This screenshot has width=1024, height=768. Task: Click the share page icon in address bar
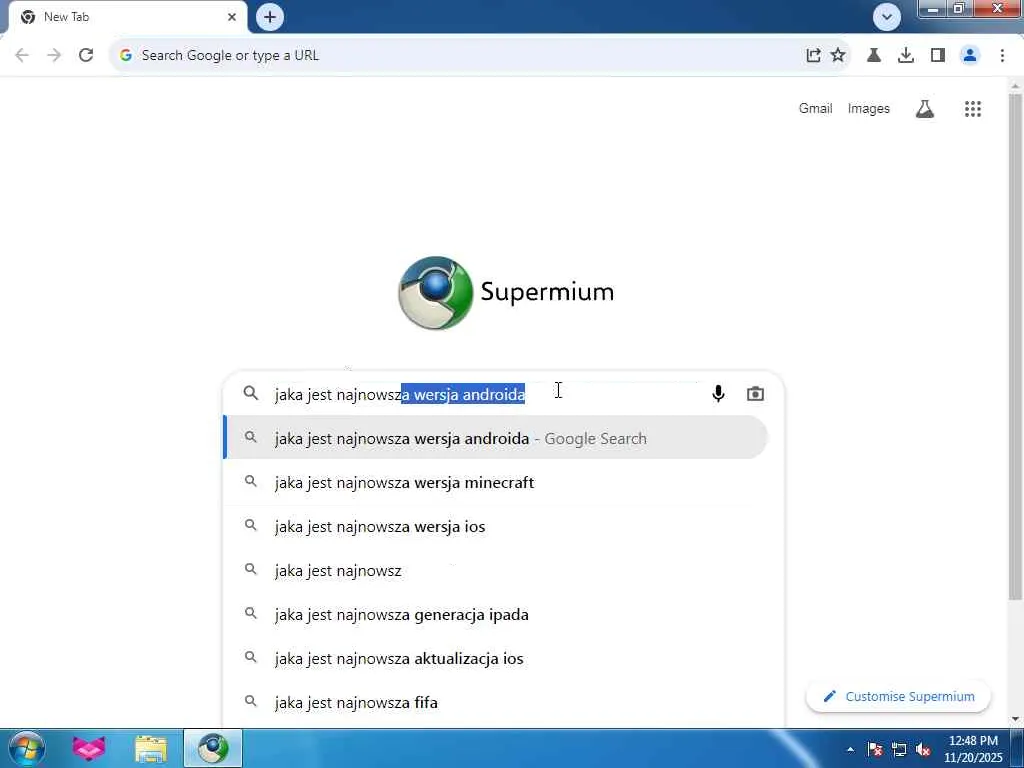813,56
